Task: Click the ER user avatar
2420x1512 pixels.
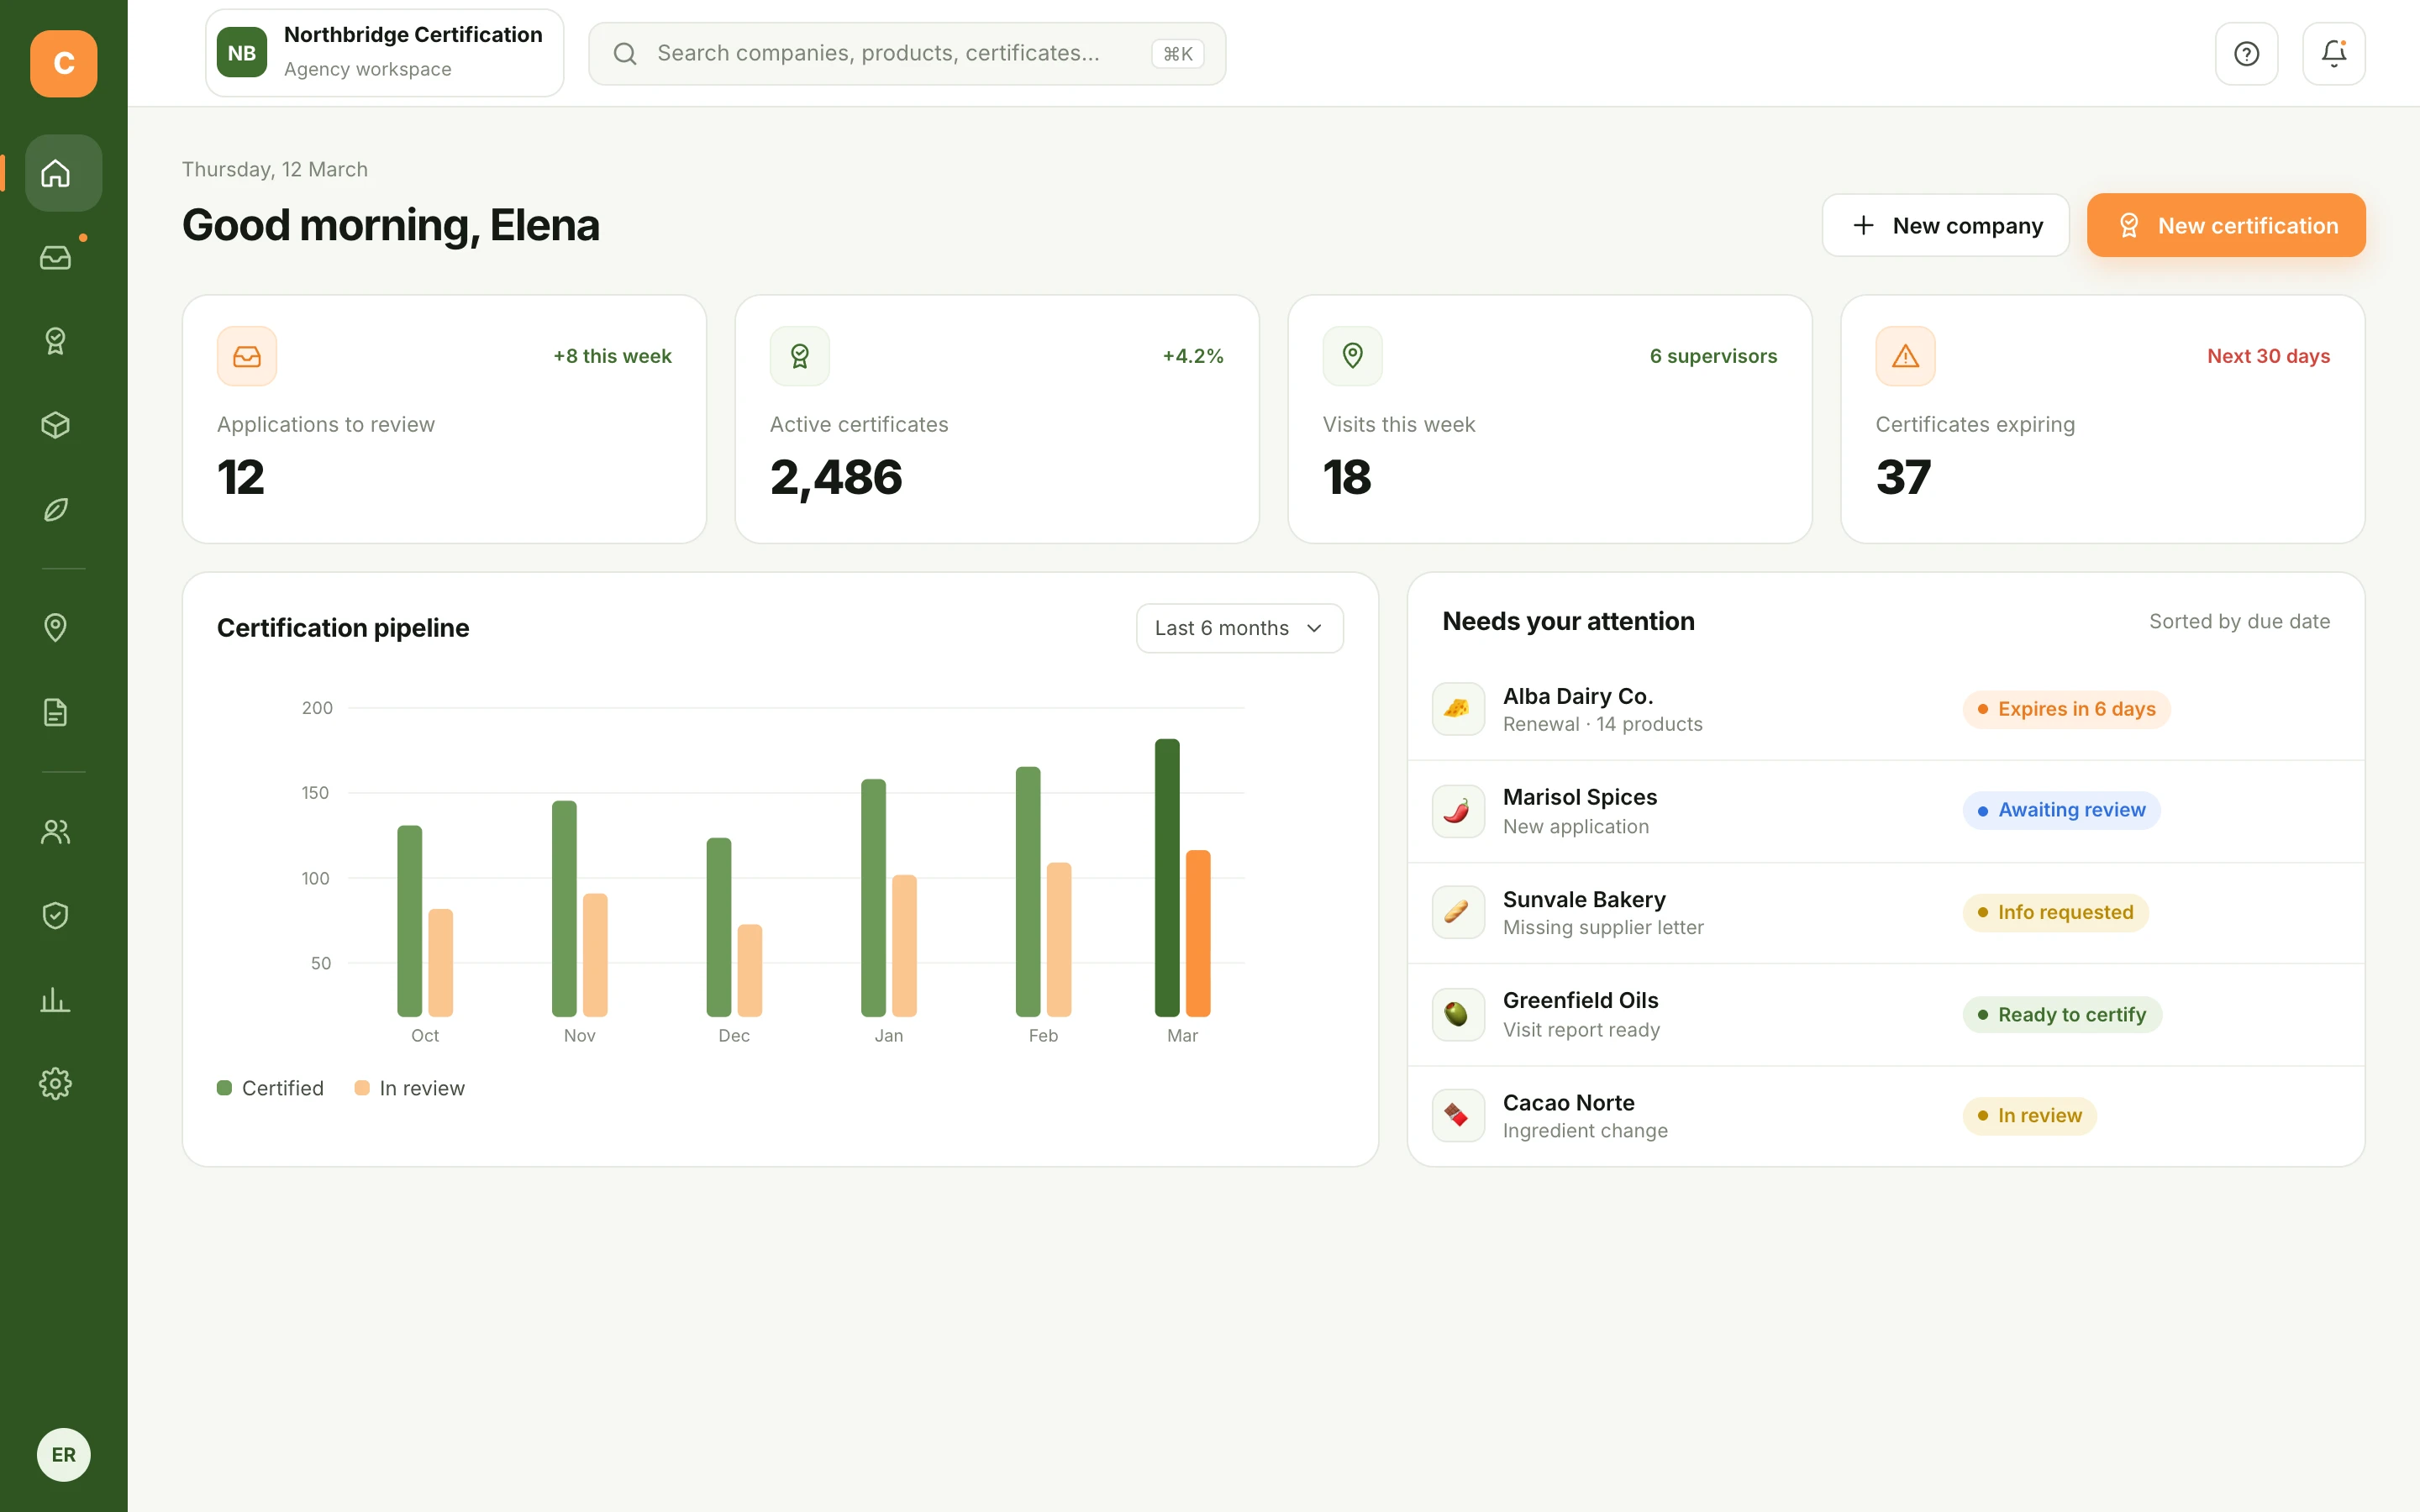Action: pyautogui.click(x=63, y=1454)
